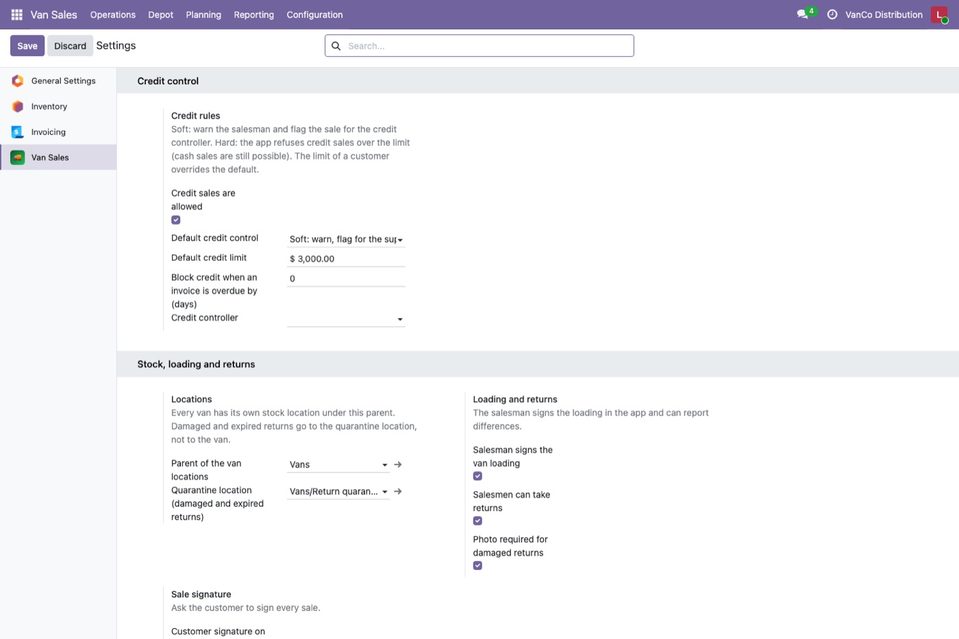Open the conversations chat icon

(802, 14)
